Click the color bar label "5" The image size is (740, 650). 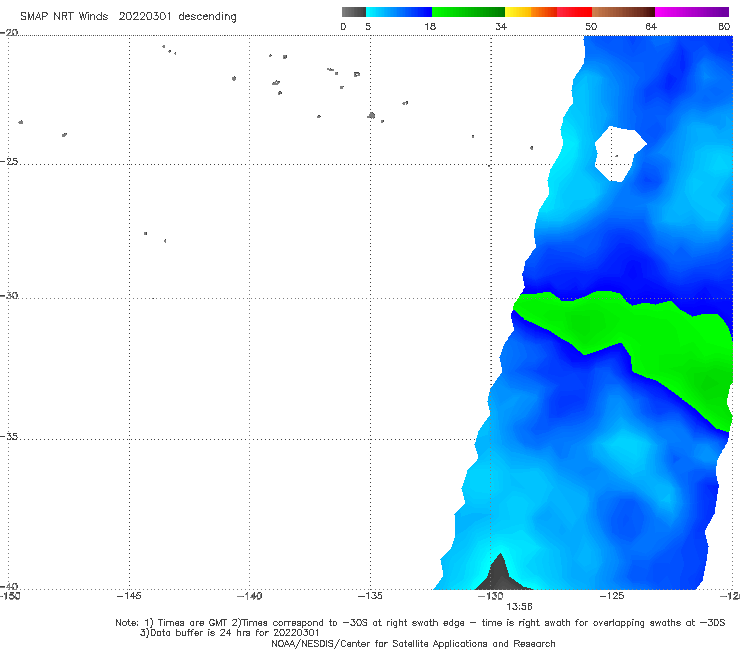pos(368,26)
